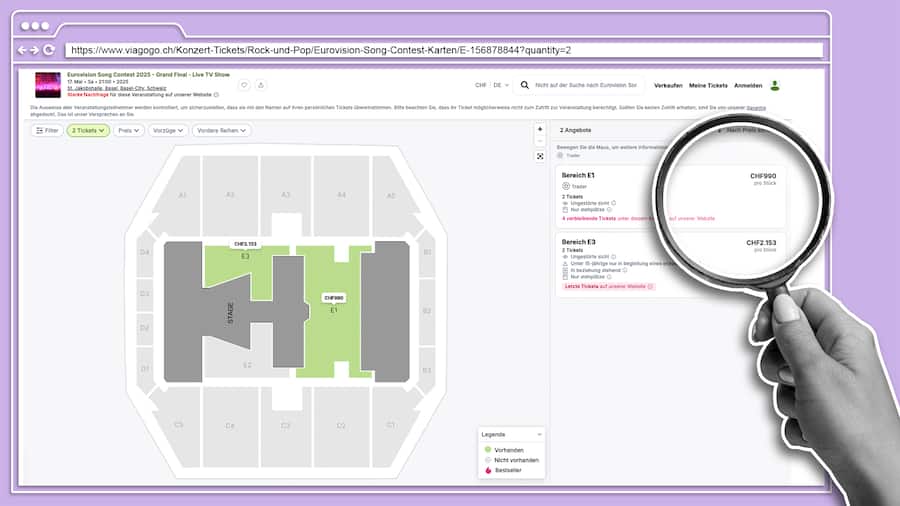900x506 pixels.
Task: Click the grey Nicht vorhanden legend swatch
Action: 488,460
